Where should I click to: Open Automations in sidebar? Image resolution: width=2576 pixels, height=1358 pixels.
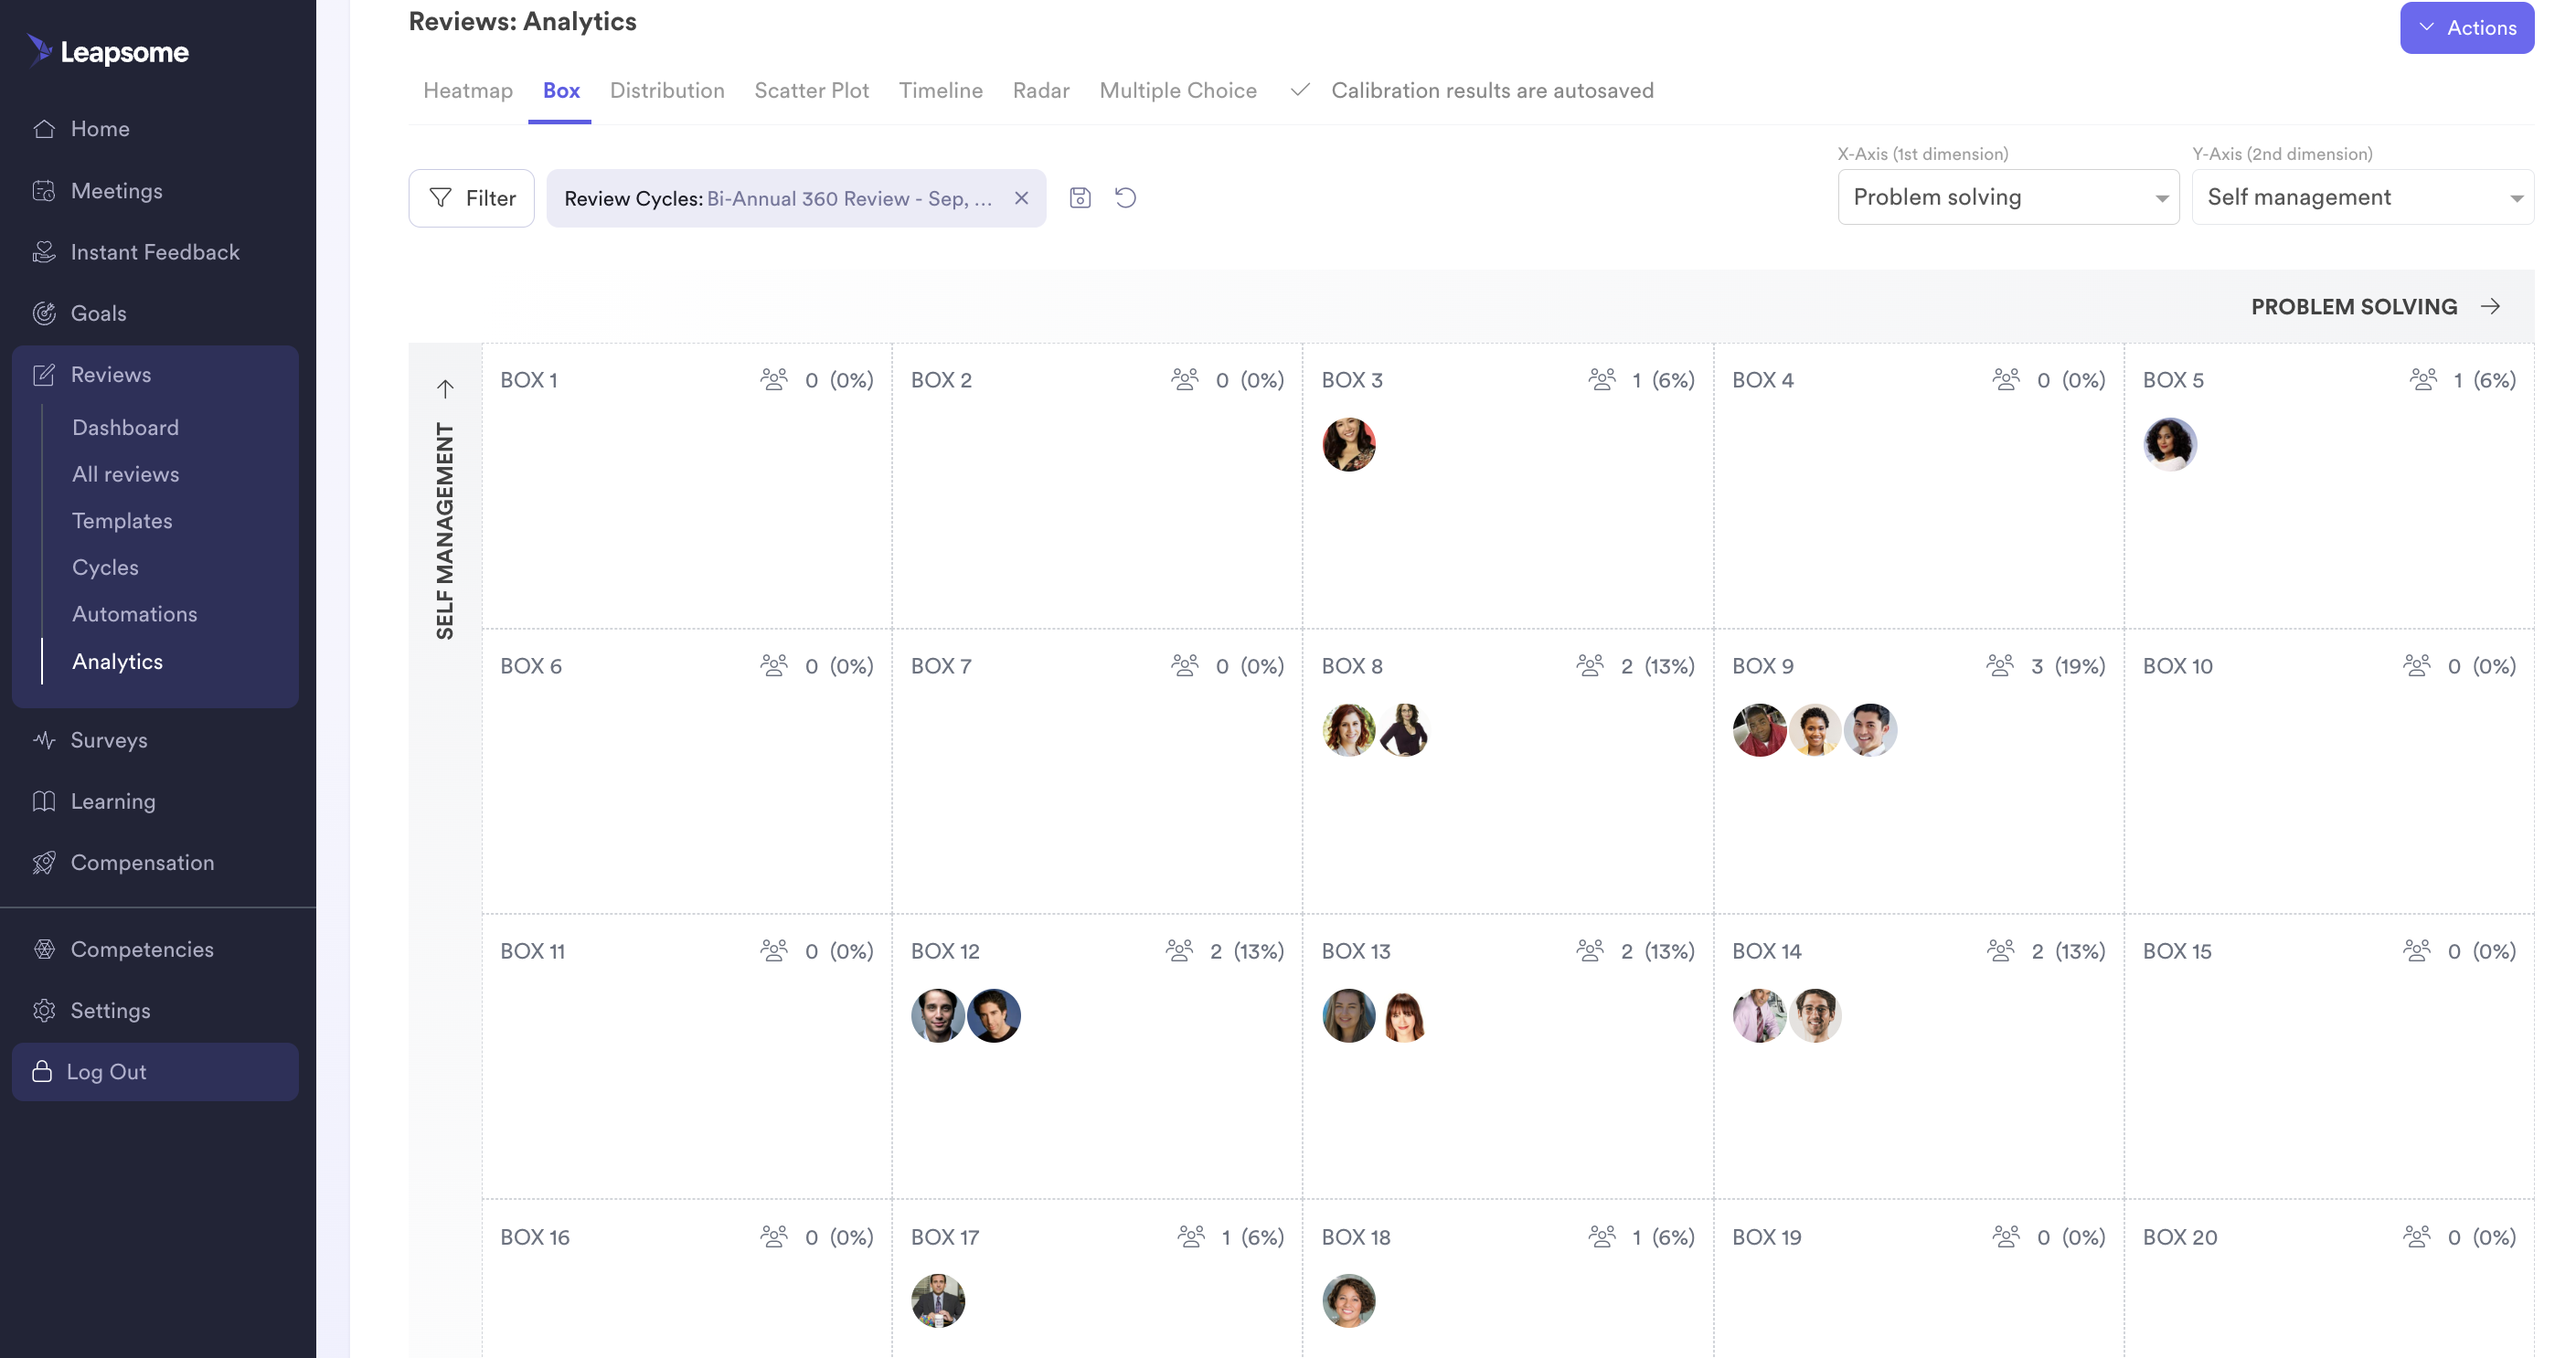pyautogui.click(x=134, y=614)
